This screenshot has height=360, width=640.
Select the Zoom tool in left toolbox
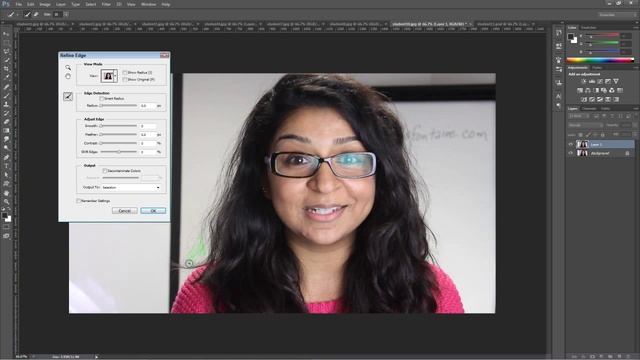[x=6, y=202]
